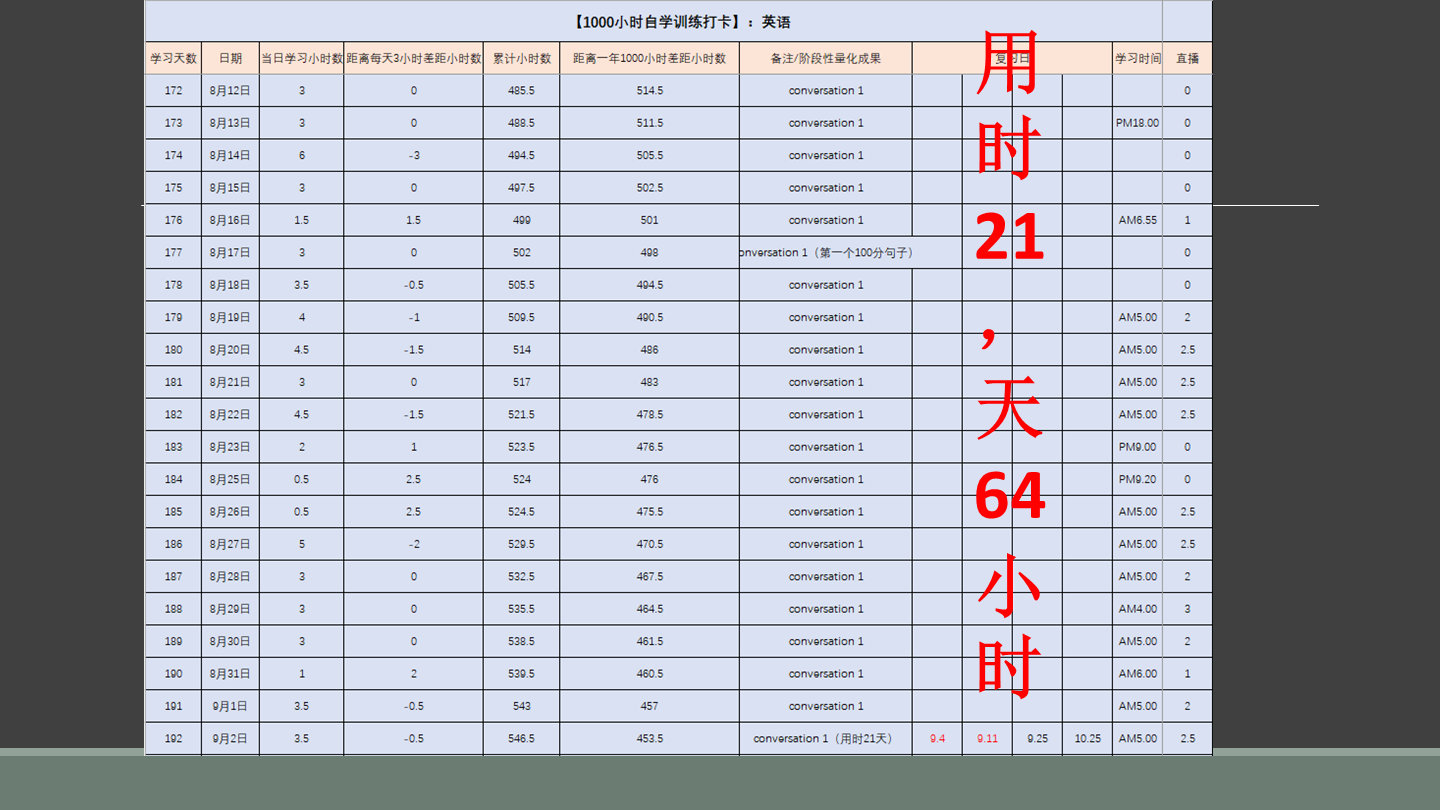This screenshot has height=810, width=1440.
Task: Click the 当日学习小时数 header cell
Action: pos(301,58)
